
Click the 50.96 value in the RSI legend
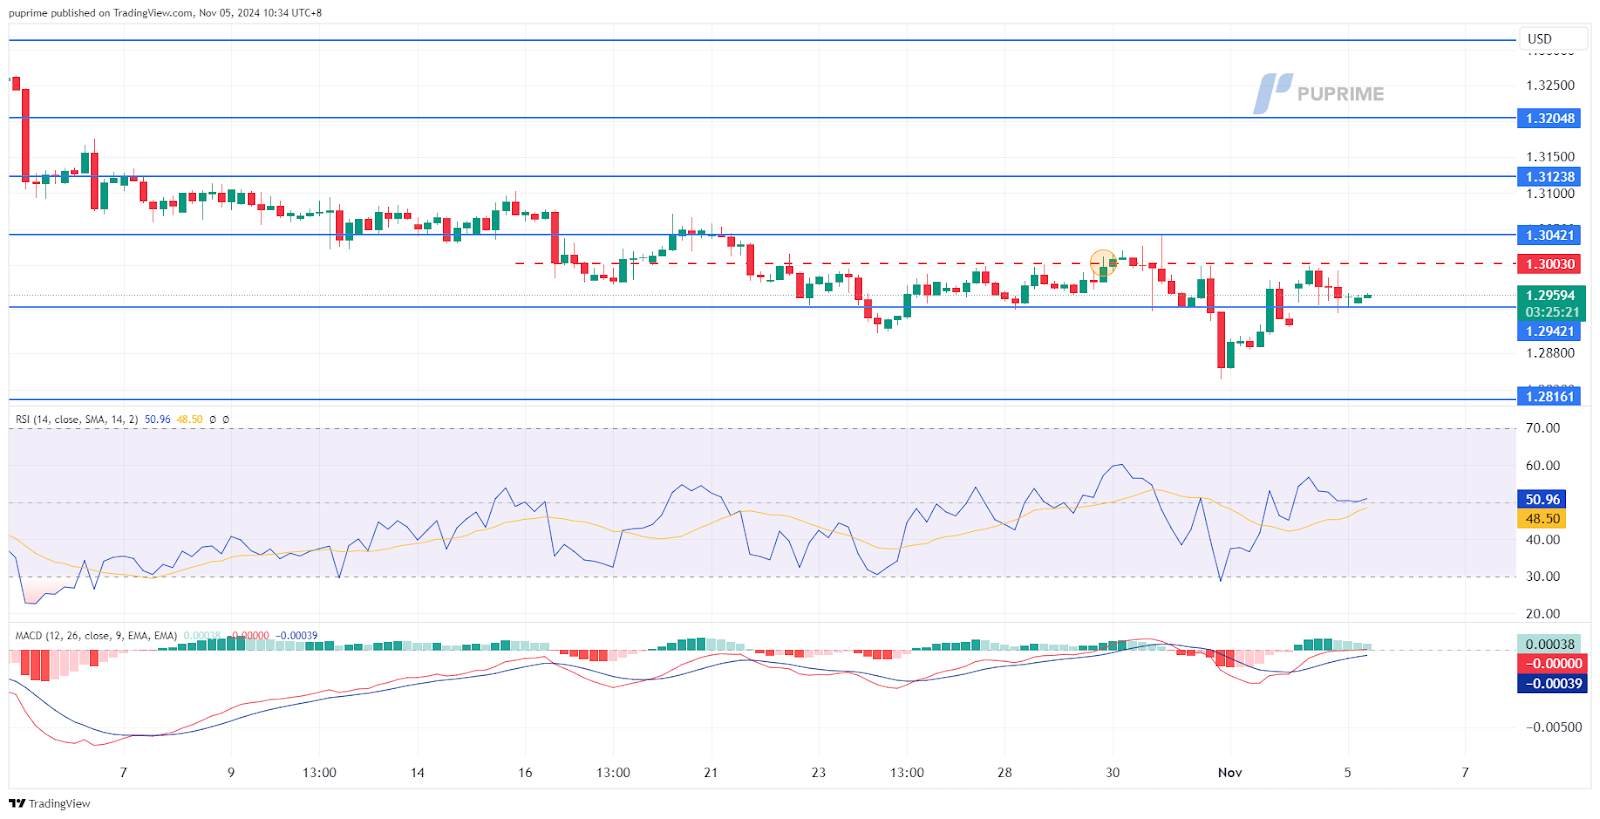[157, 420]
